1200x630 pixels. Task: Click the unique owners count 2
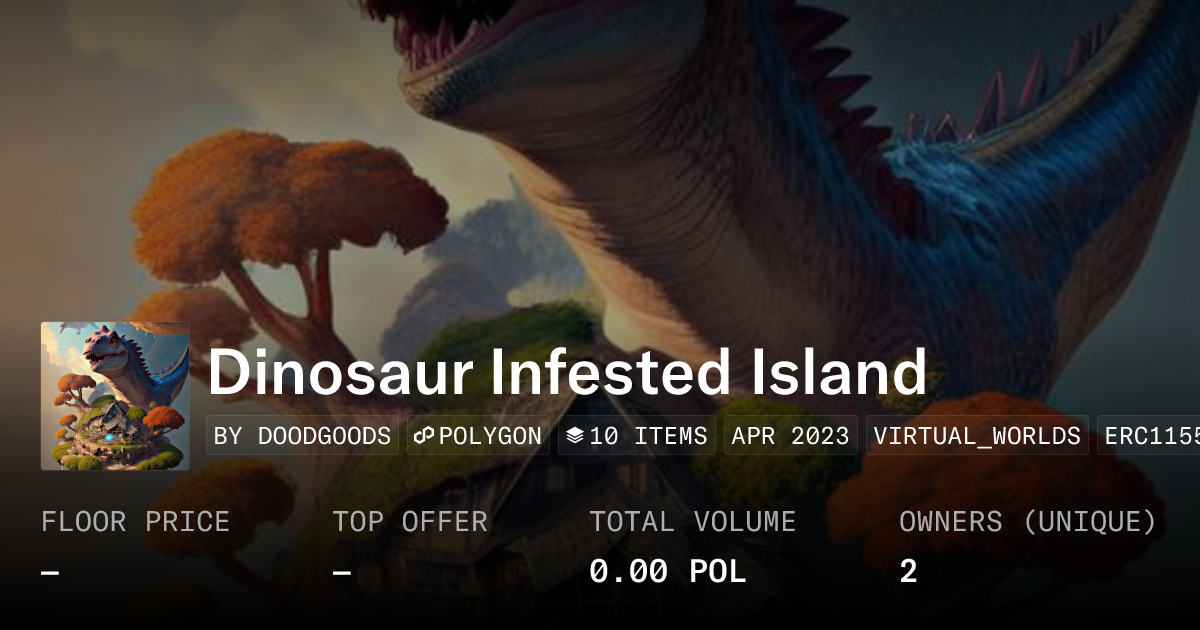point(908,572)
